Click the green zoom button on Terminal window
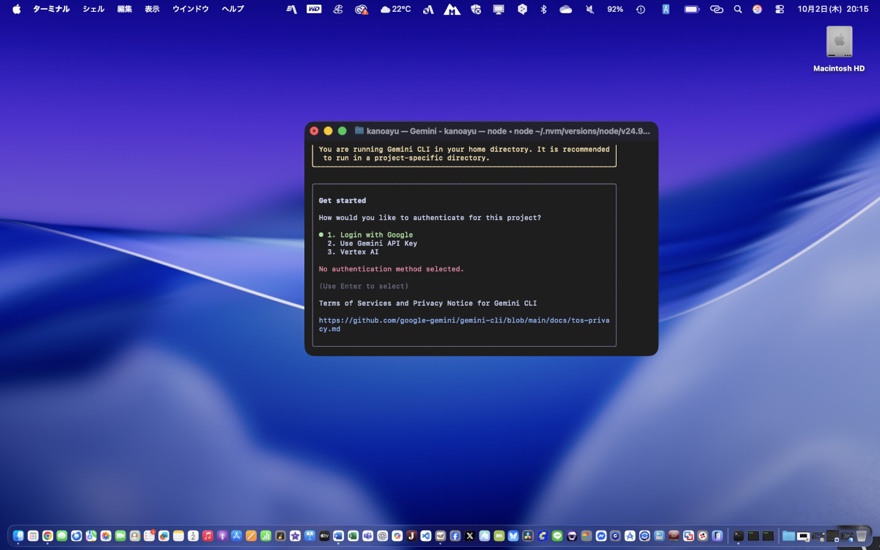The image size is (880, 550). click(342, 131)
